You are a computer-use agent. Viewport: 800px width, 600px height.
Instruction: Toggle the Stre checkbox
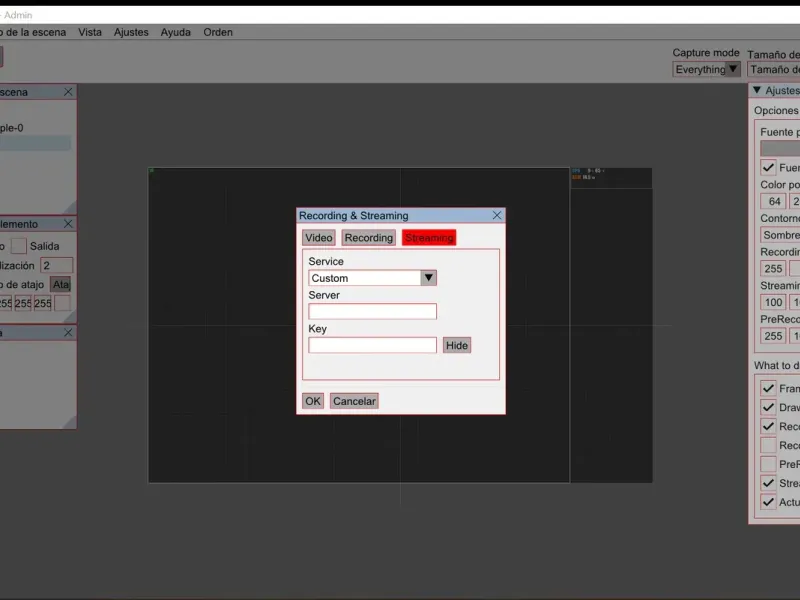tap(768, 483)
